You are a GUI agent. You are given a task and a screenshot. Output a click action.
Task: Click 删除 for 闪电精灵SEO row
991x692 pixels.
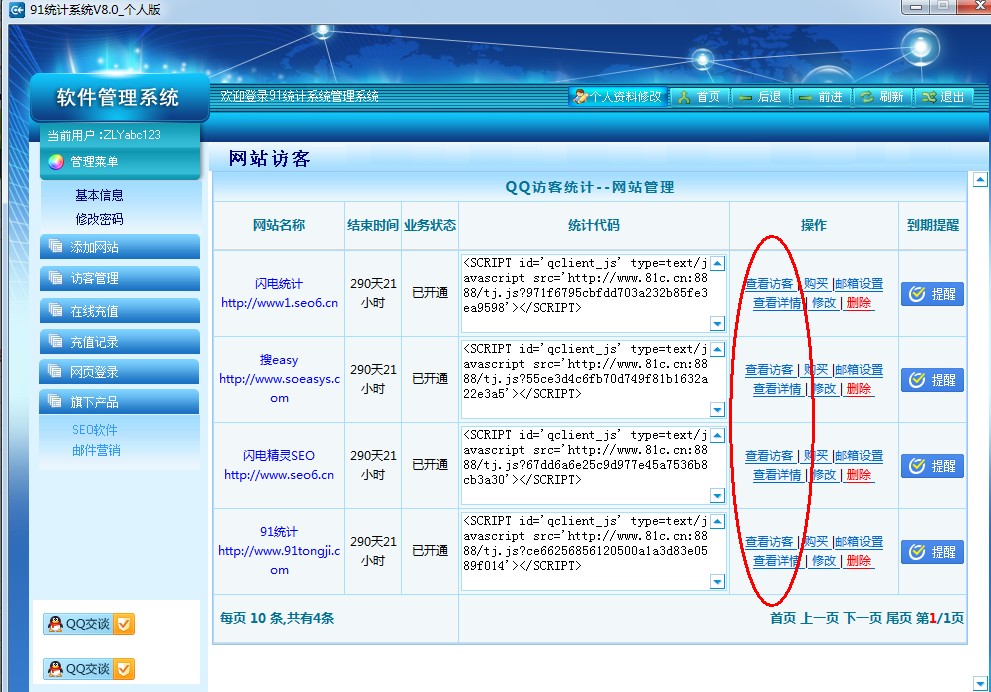[859, 475]
